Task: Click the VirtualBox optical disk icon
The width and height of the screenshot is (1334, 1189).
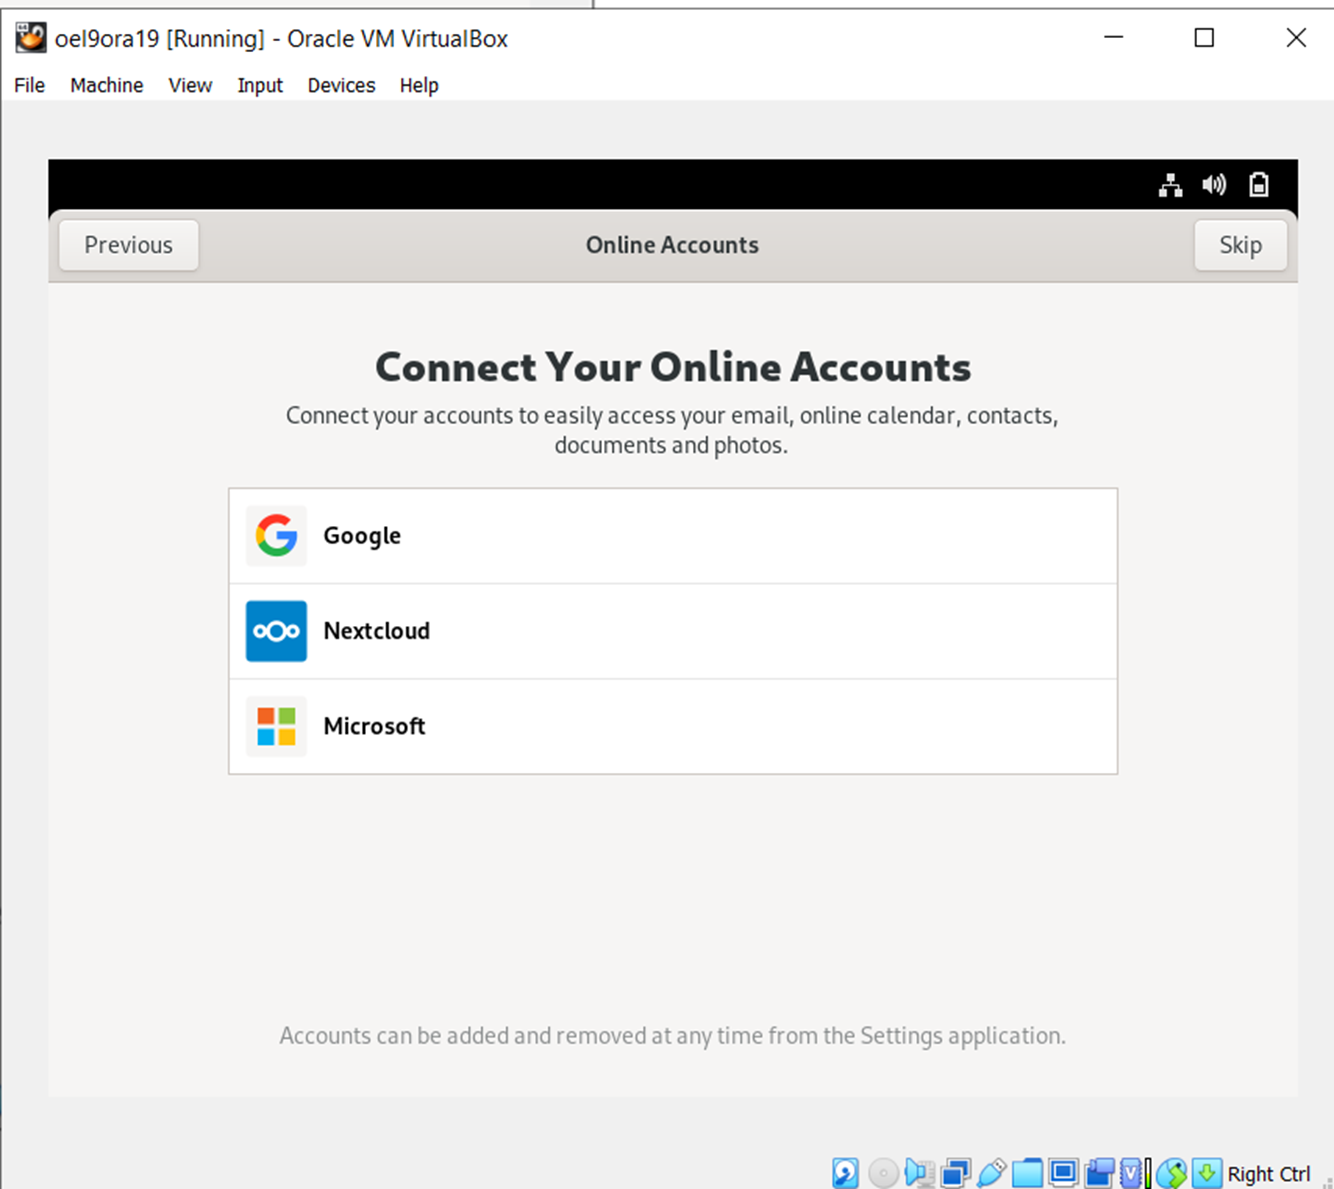Action: [x=883, y=1173]
